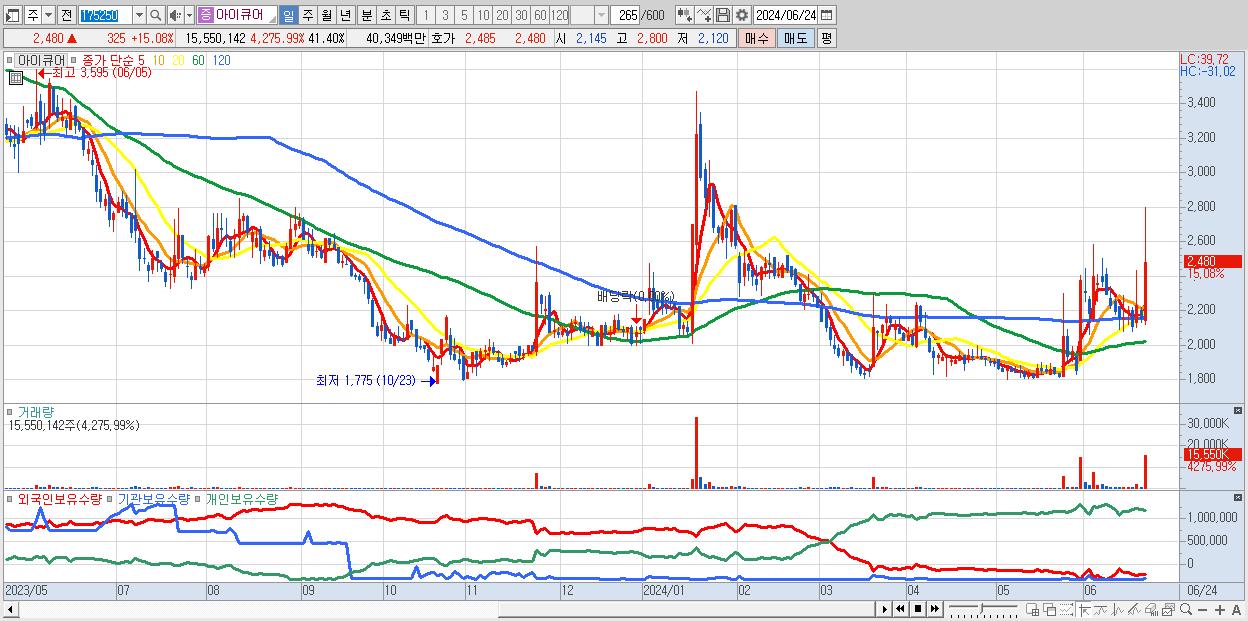
Task: Click the speaker sound icon
Action: 175,15
